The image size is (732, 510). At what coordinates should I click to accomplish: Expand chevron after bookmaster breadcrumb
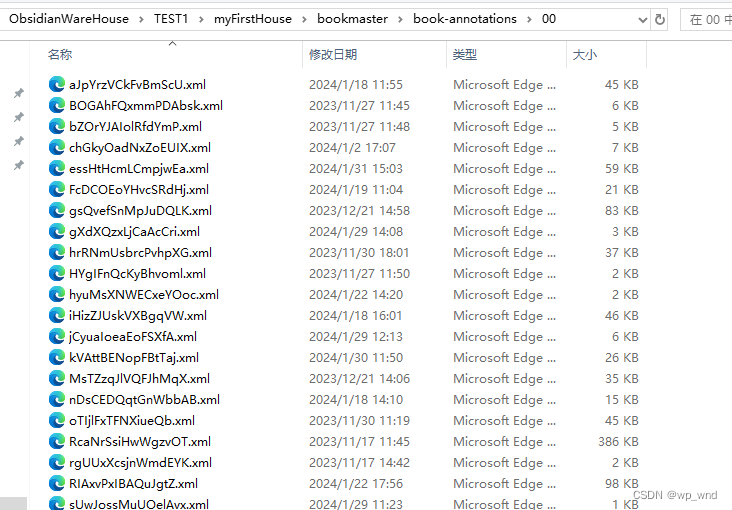401,20
